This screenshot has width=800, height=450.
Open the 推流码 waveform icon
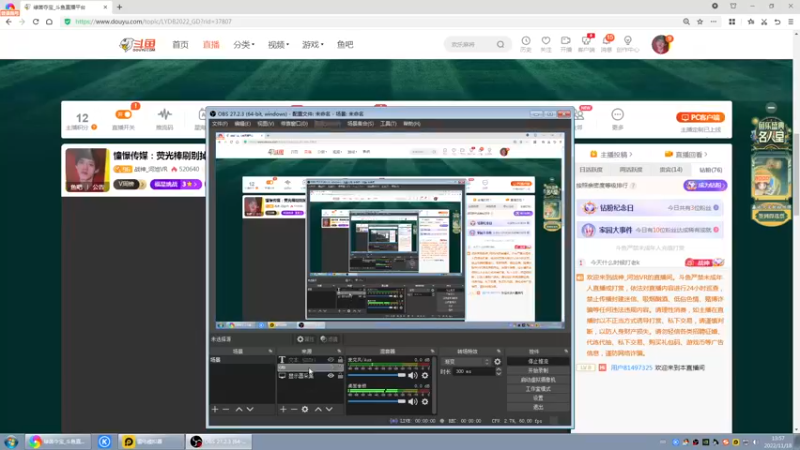pos(165,114)
